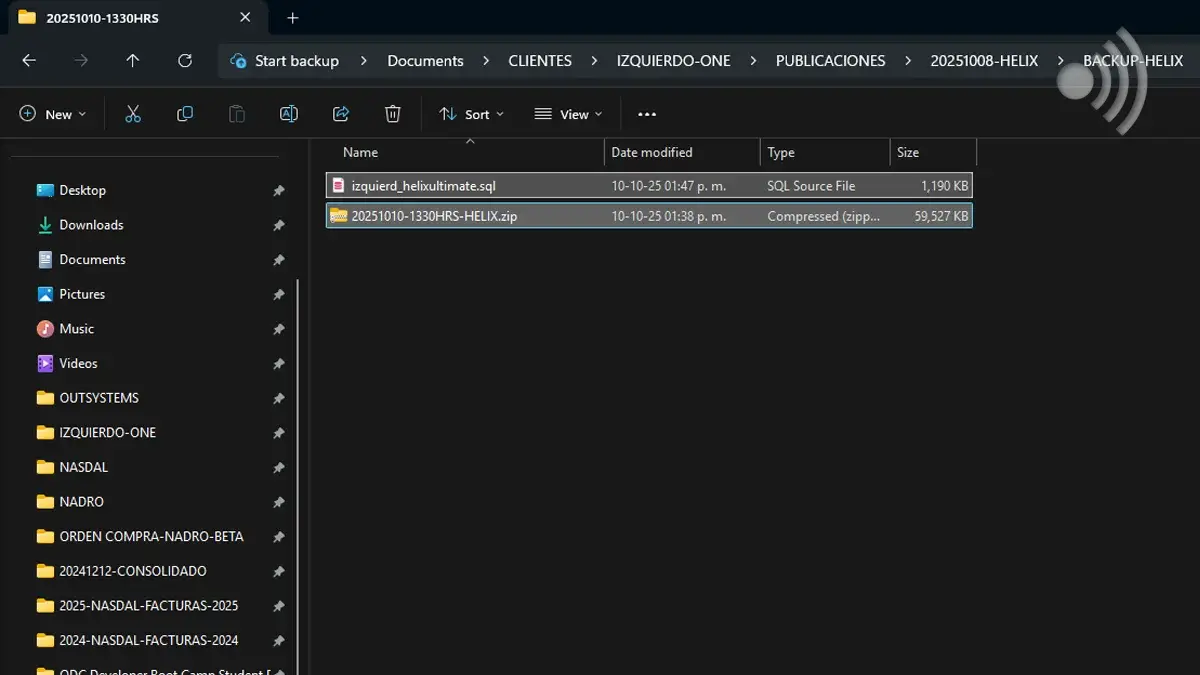Screen dimensions: 1200x675
Task: Open the OUTSYSTEMS pinned folder
Action: pos(99,398)
